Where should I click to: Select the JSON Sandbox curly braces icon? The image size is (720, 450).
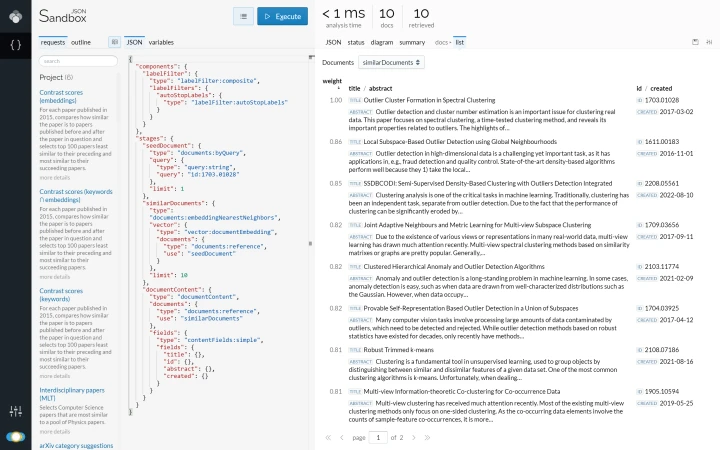(16, 45)
